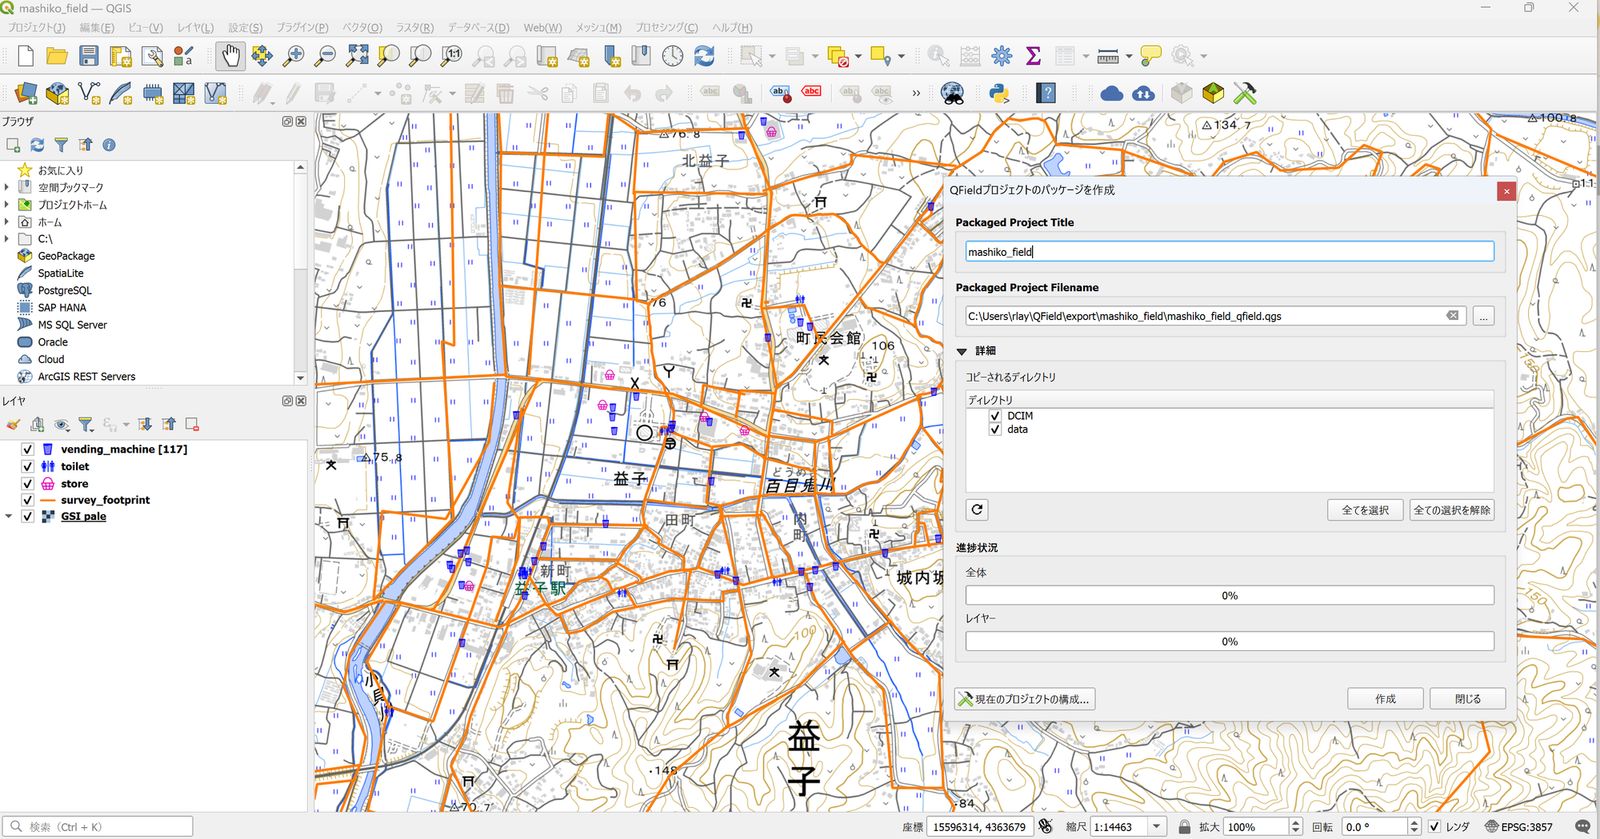Open the Field Calculator sigma icon
The height and width of the screenshot is (839, 1600).
pos(1034,56)
